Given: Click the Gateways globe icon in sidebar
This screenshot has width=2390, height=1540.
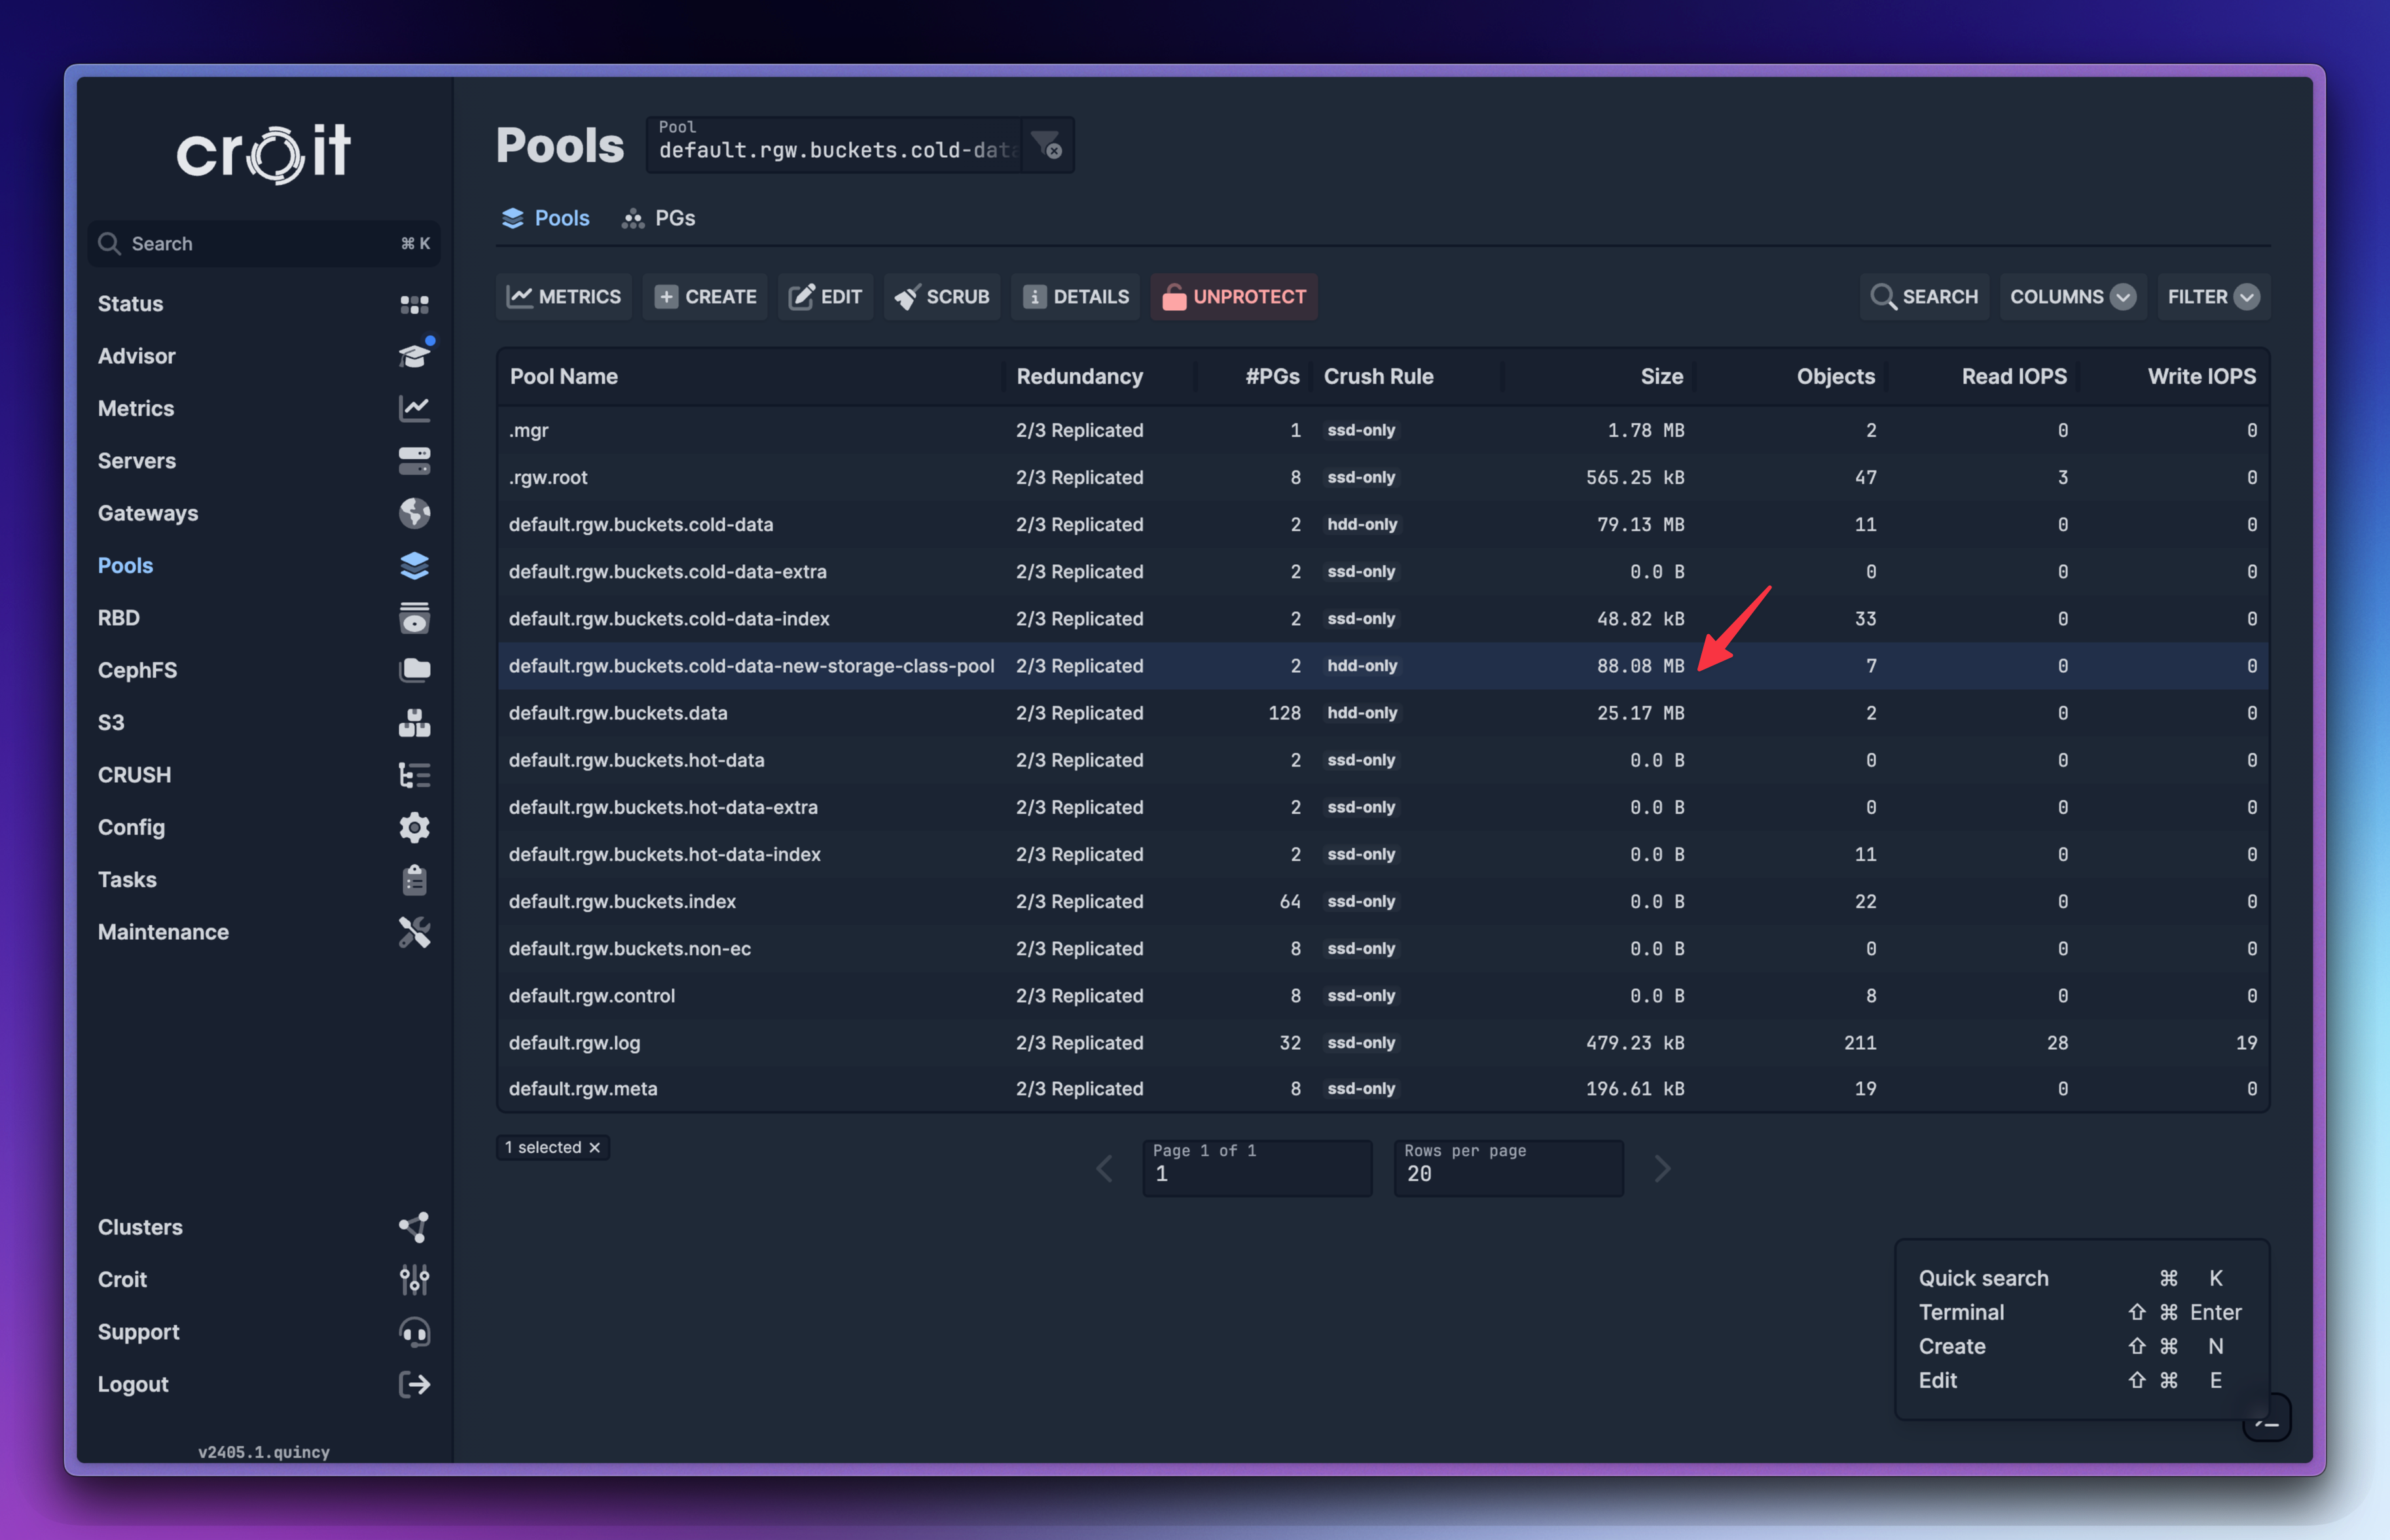Looking at the screenshot, I should click(414, 513).
